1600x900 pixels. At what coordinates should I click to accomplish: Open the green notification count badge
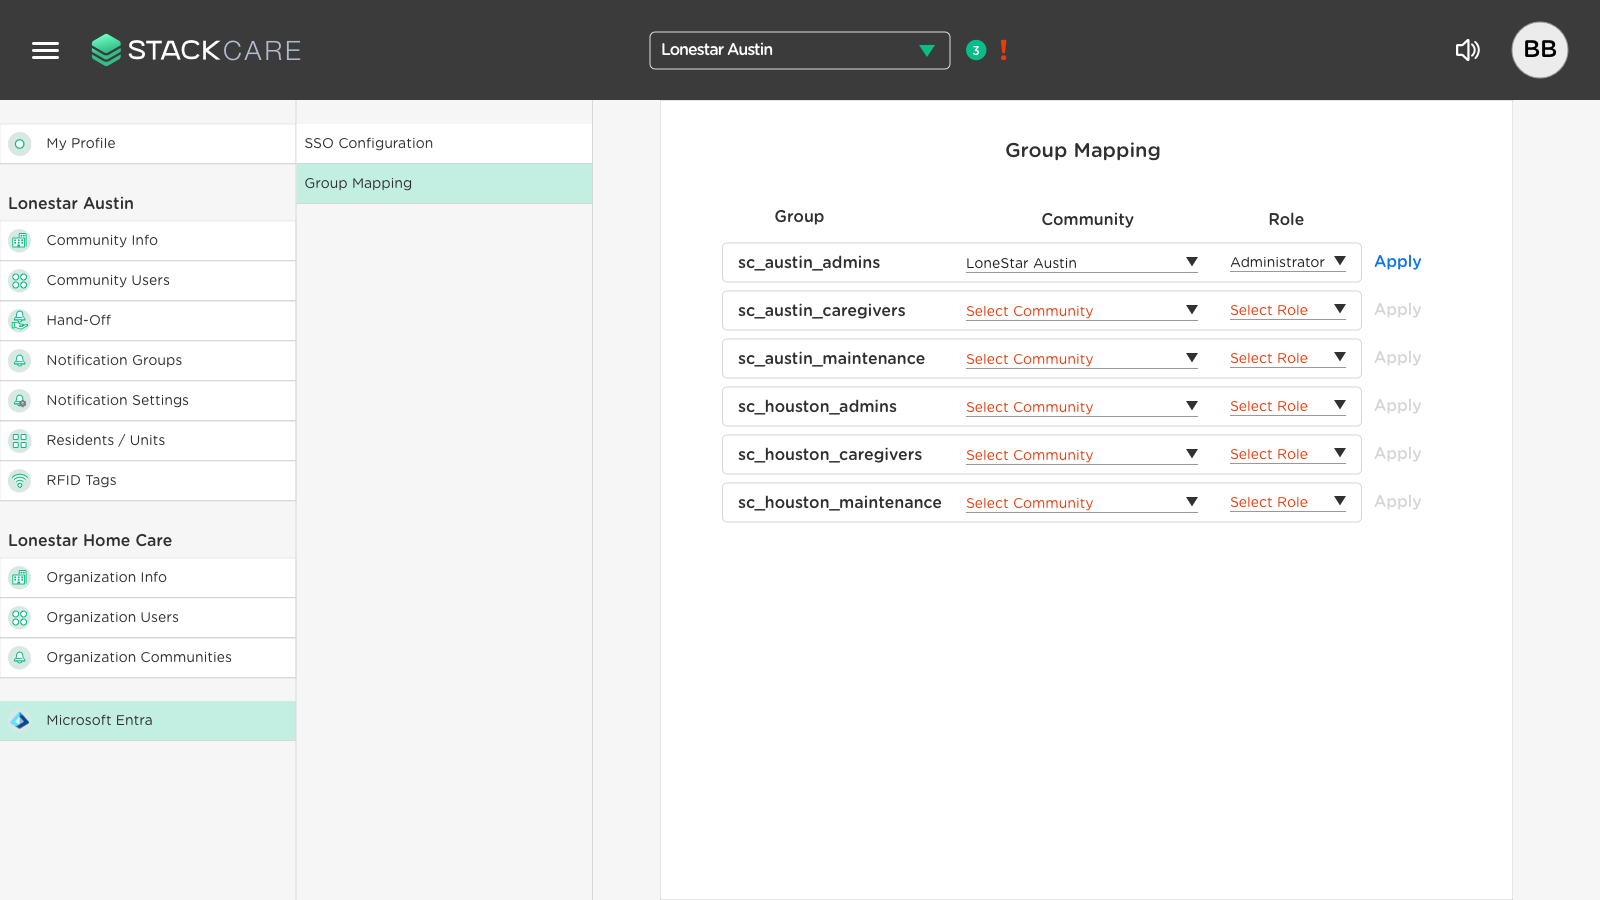coord(976,50)
